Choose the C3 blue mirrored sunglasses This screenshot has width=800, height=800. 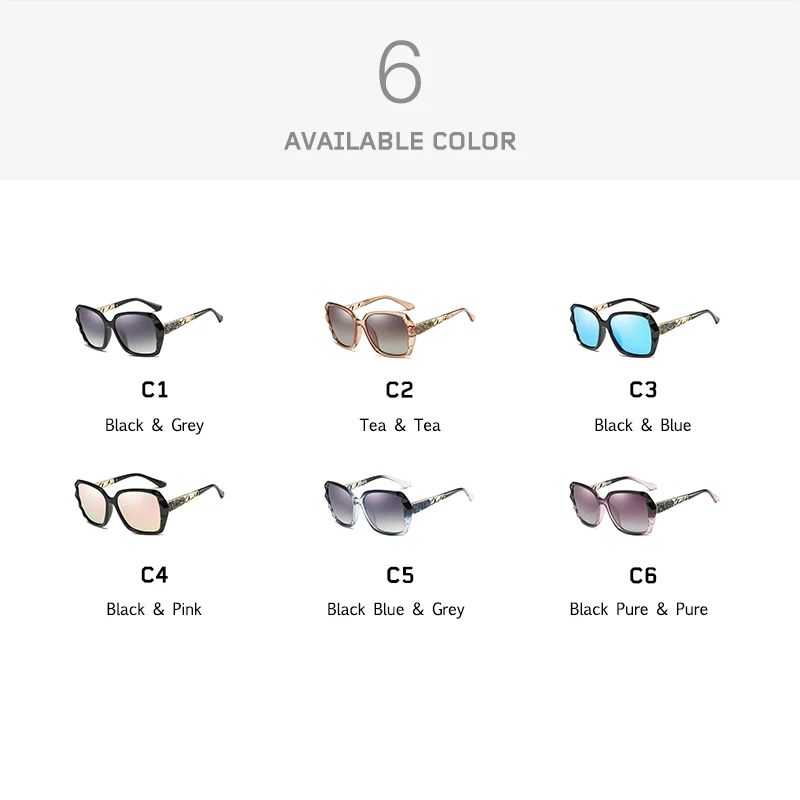tap(644, 328)
